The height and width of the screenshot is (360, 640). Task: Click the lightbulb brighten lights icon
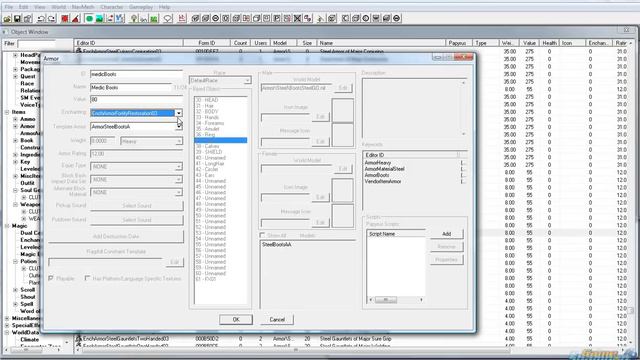pos(133,18)
